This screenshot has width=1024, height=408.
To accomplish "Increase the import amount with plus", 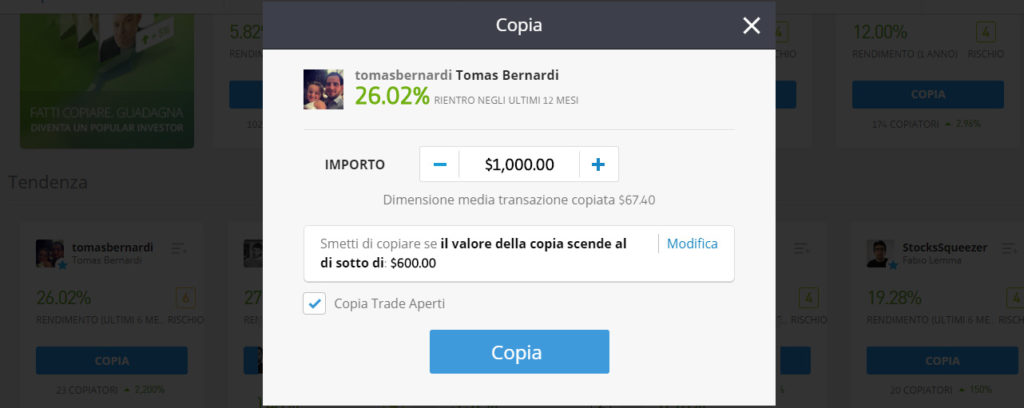I will (x=598, y=165).
